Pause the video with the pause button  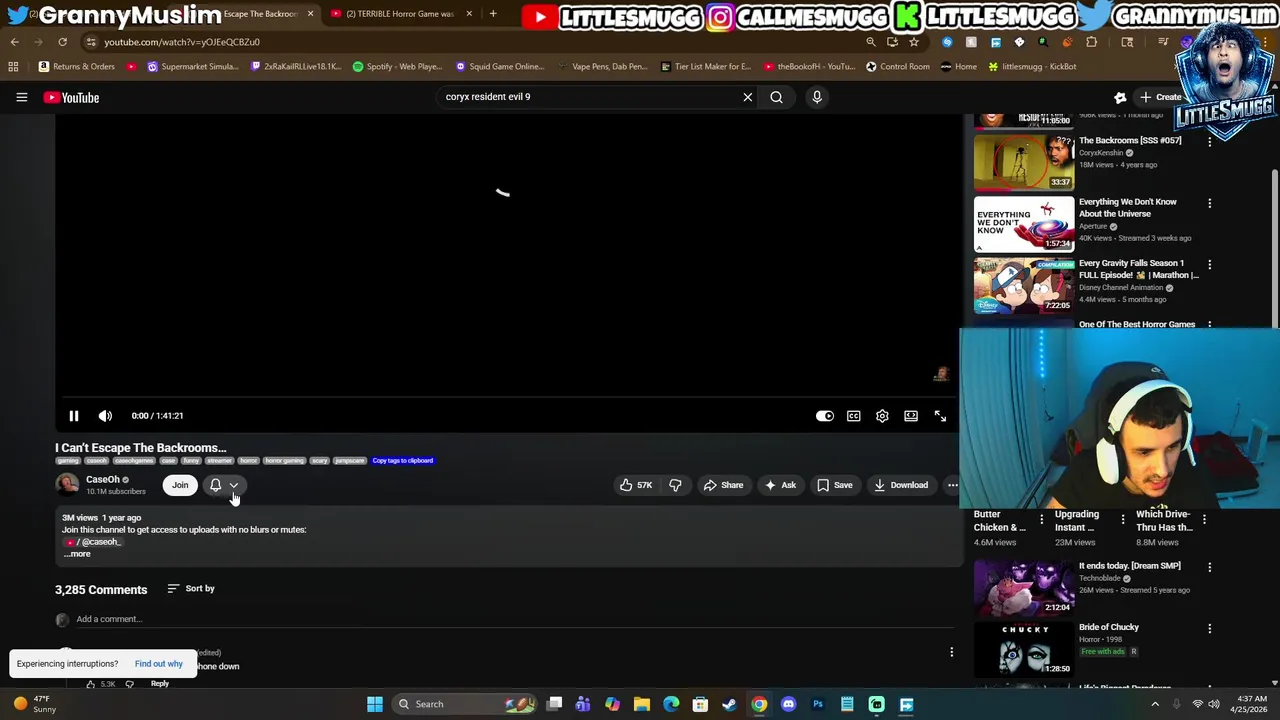[x=73, y=416]
